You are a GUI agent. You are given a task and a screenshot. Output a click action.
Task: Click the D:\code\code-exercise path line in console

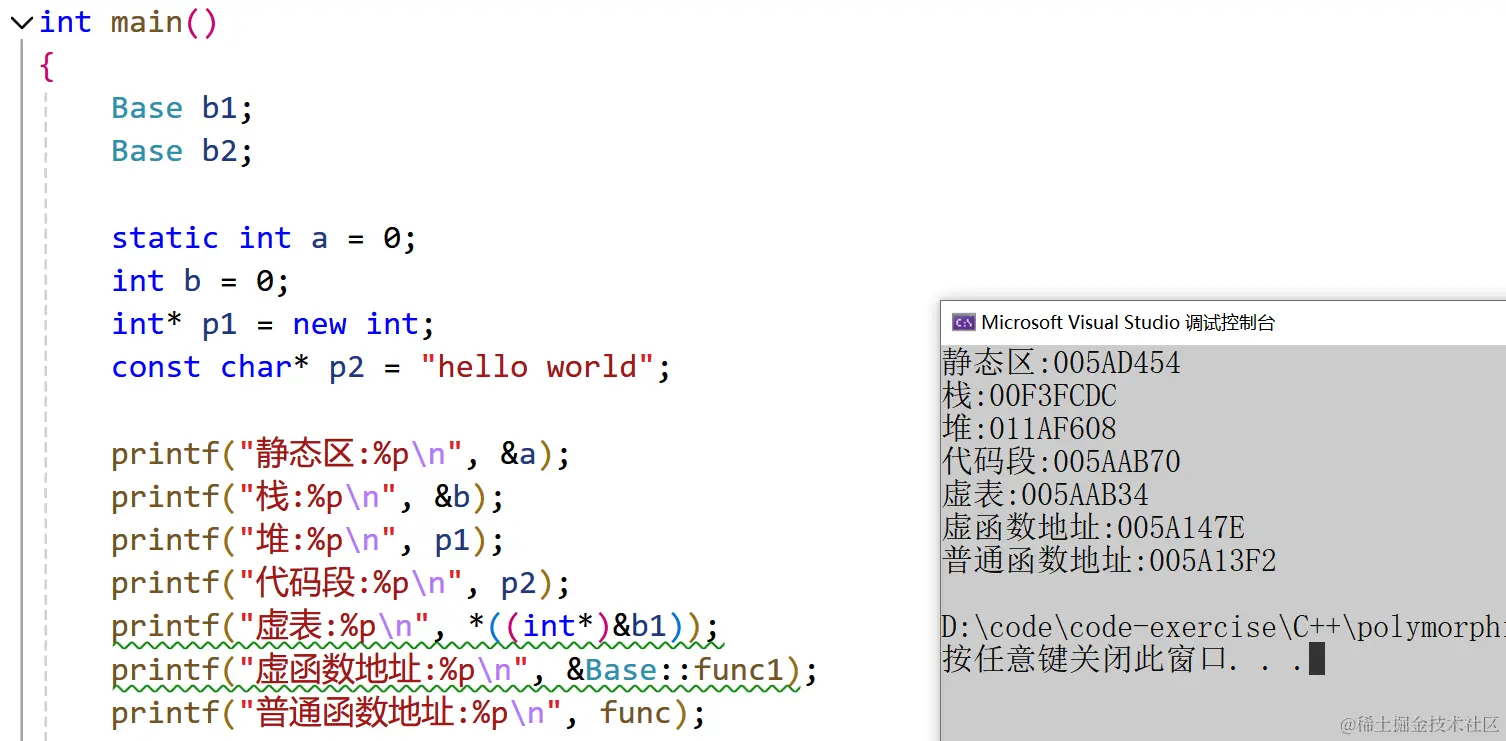click(1223, 627)
